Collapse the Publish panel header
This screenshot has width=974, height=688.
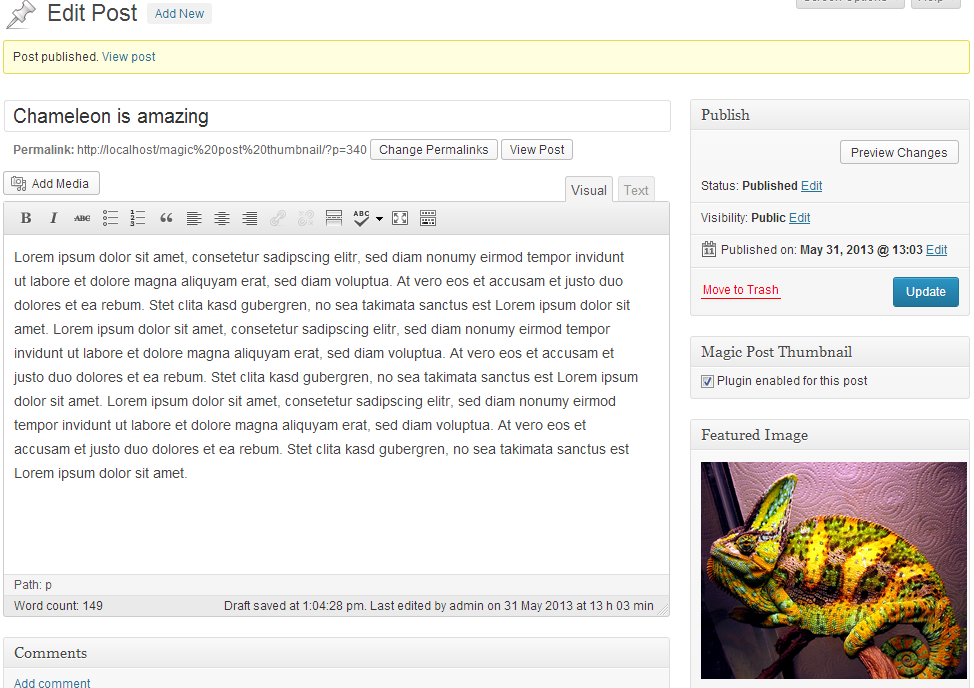tap(829, 115)
